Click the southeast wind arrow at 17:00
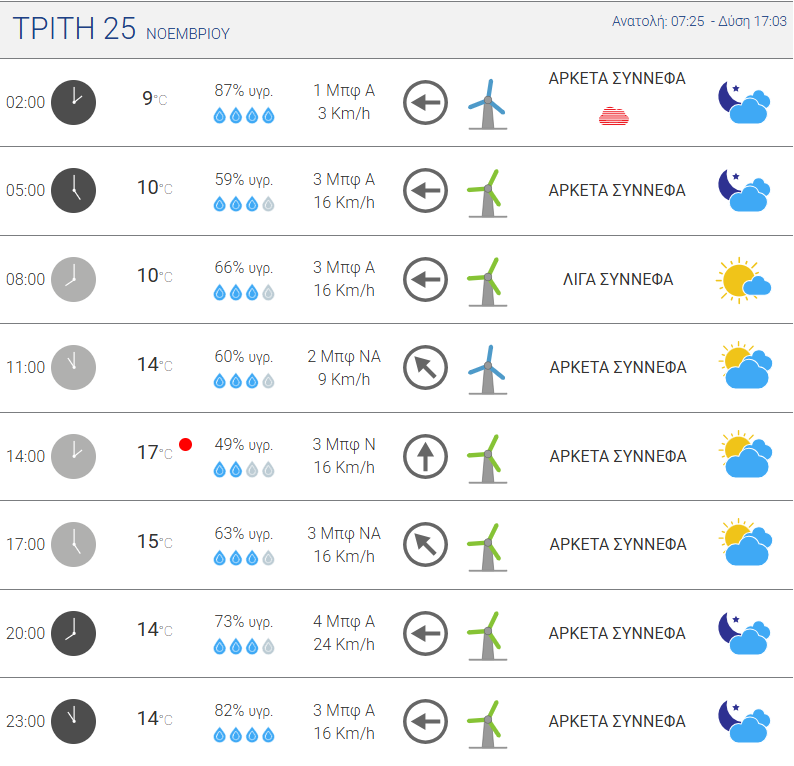Screen dimensions: 794x766 pyautogui.click(x=425, y=544)
